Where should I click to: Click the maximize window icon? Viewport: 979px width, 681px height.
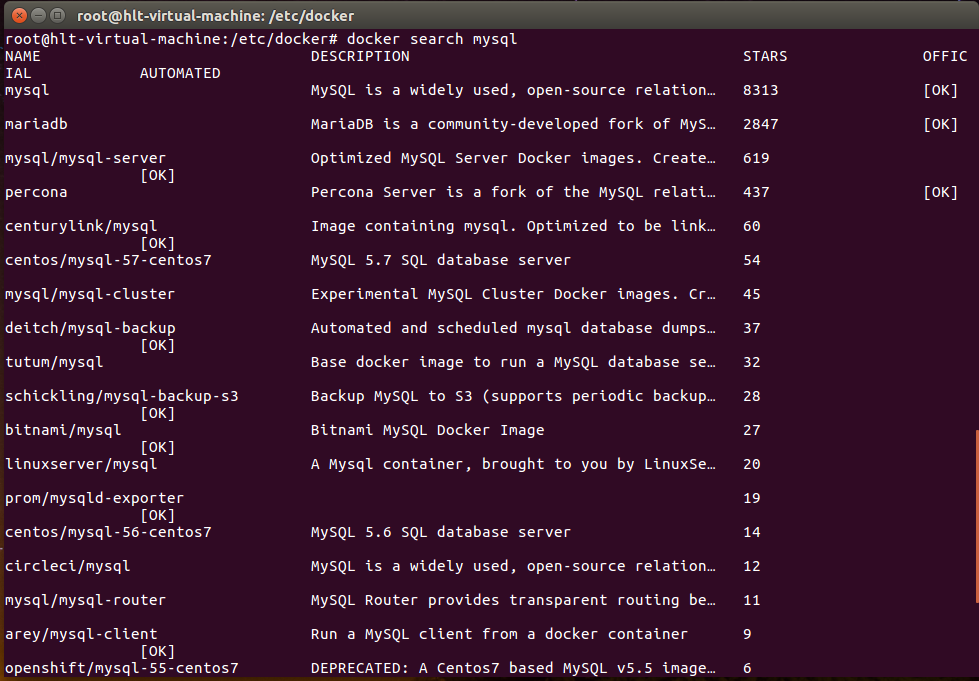click(56, 15)
